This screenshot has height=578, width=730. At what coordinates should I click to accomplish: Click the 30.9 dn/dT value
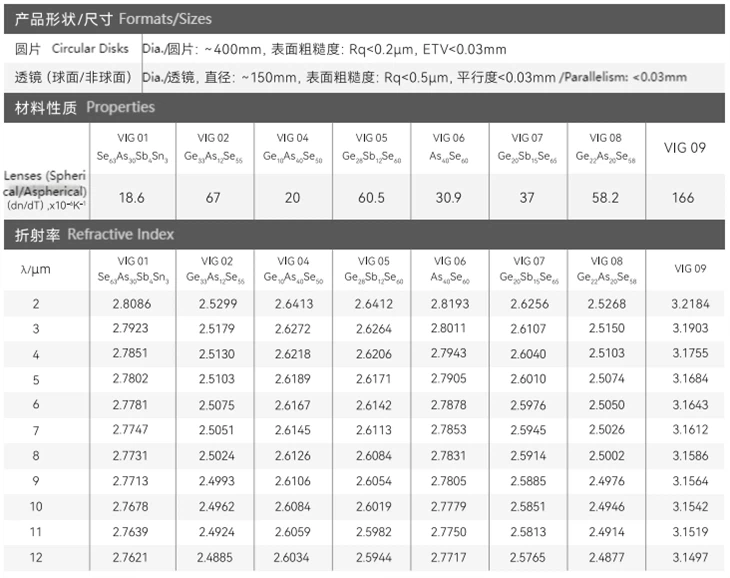(x=448, y=197)
